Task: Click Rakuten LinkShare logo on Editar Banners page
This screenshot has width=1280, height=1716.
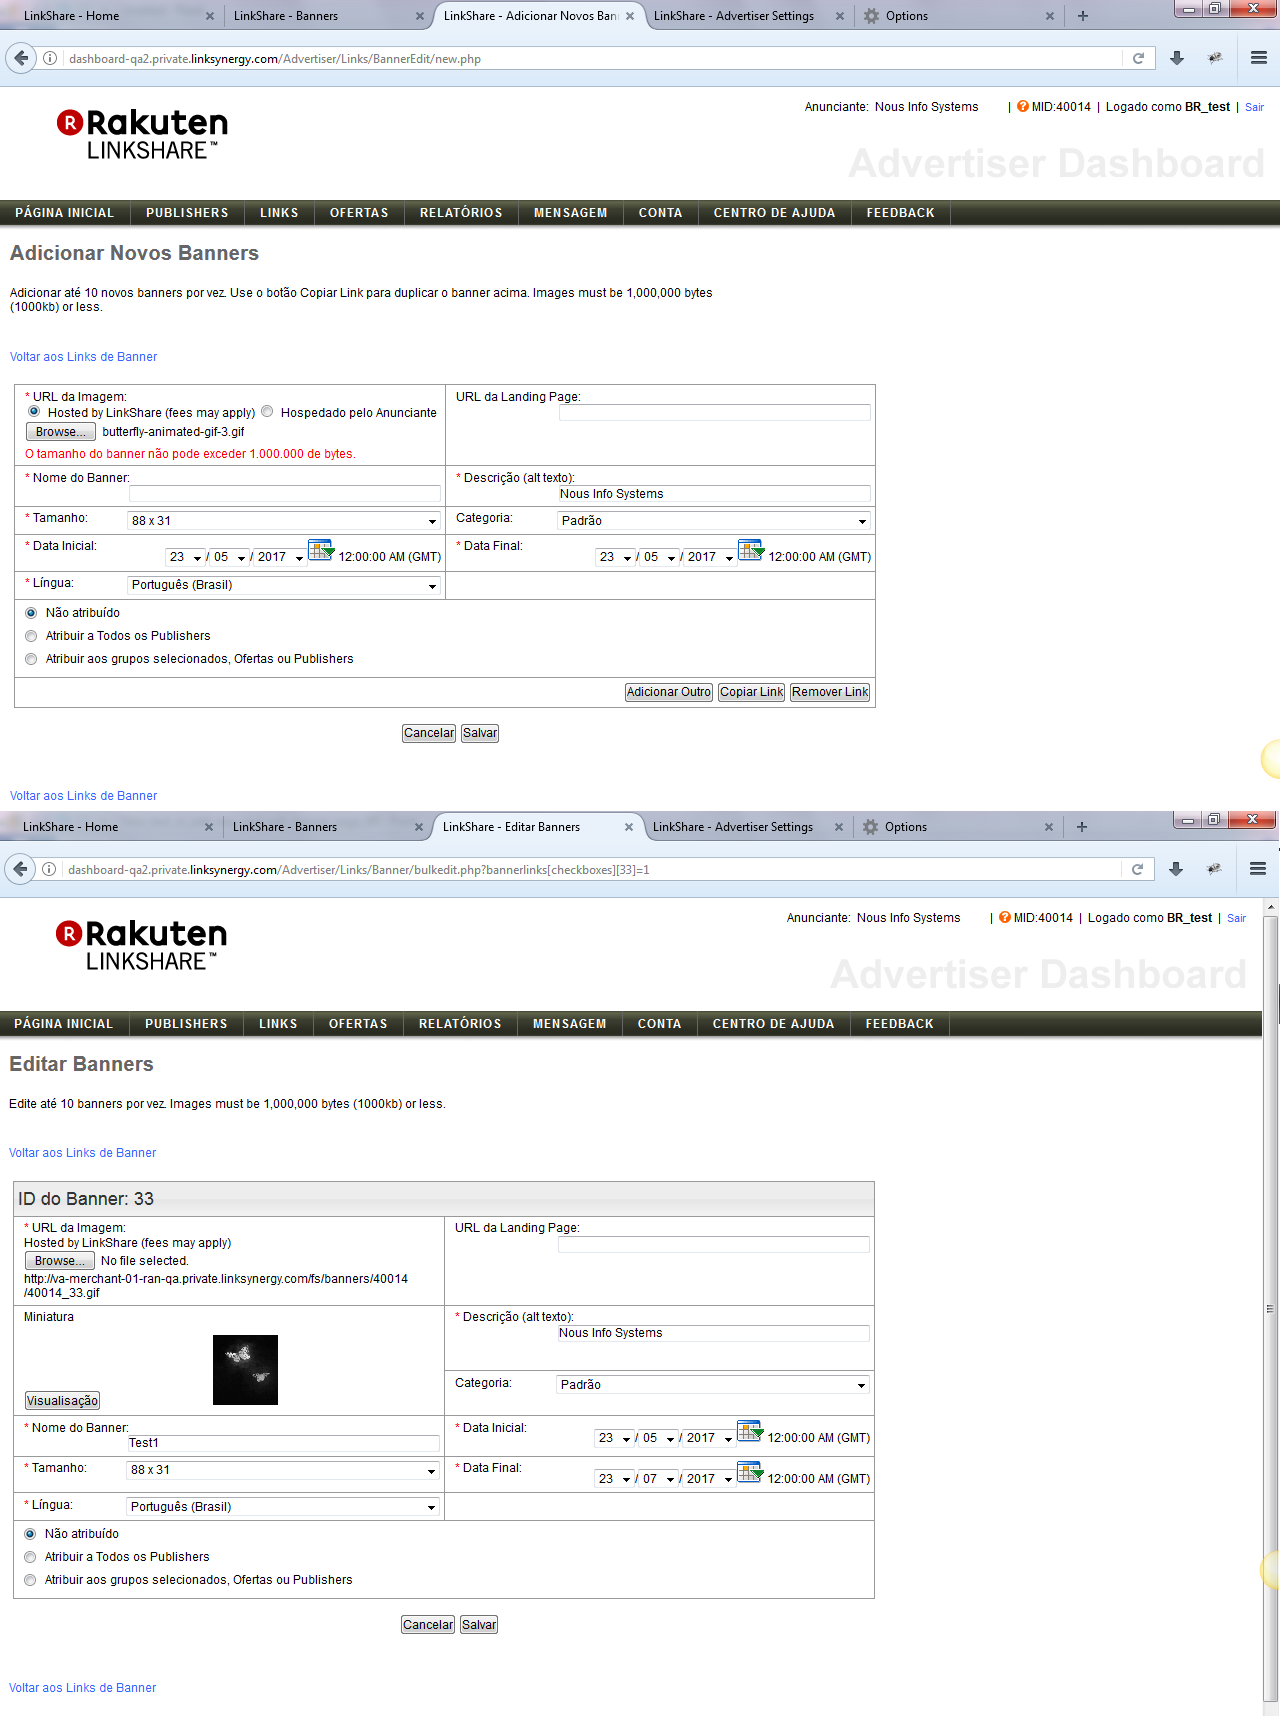Action: pyautogui.click(x=141, y=946)
